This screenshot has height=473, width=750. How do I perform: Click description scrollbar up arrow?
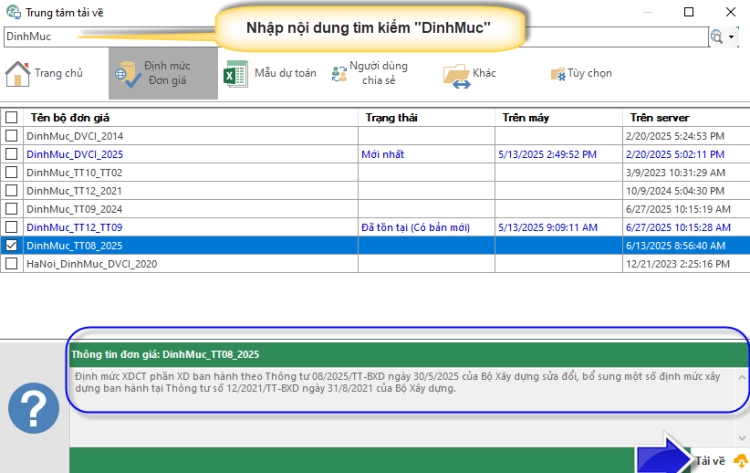(x=742, y=377)
